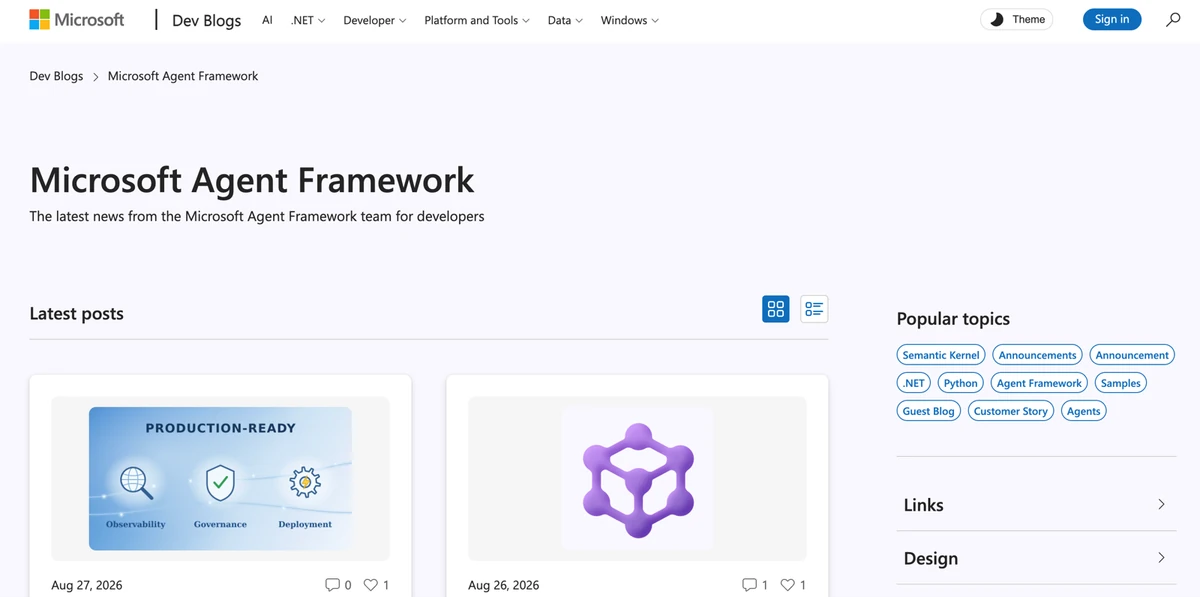Viewport: 1200px width, 597px height.
Task: Select the Announcement topic tag
Action: (1132, 355)
